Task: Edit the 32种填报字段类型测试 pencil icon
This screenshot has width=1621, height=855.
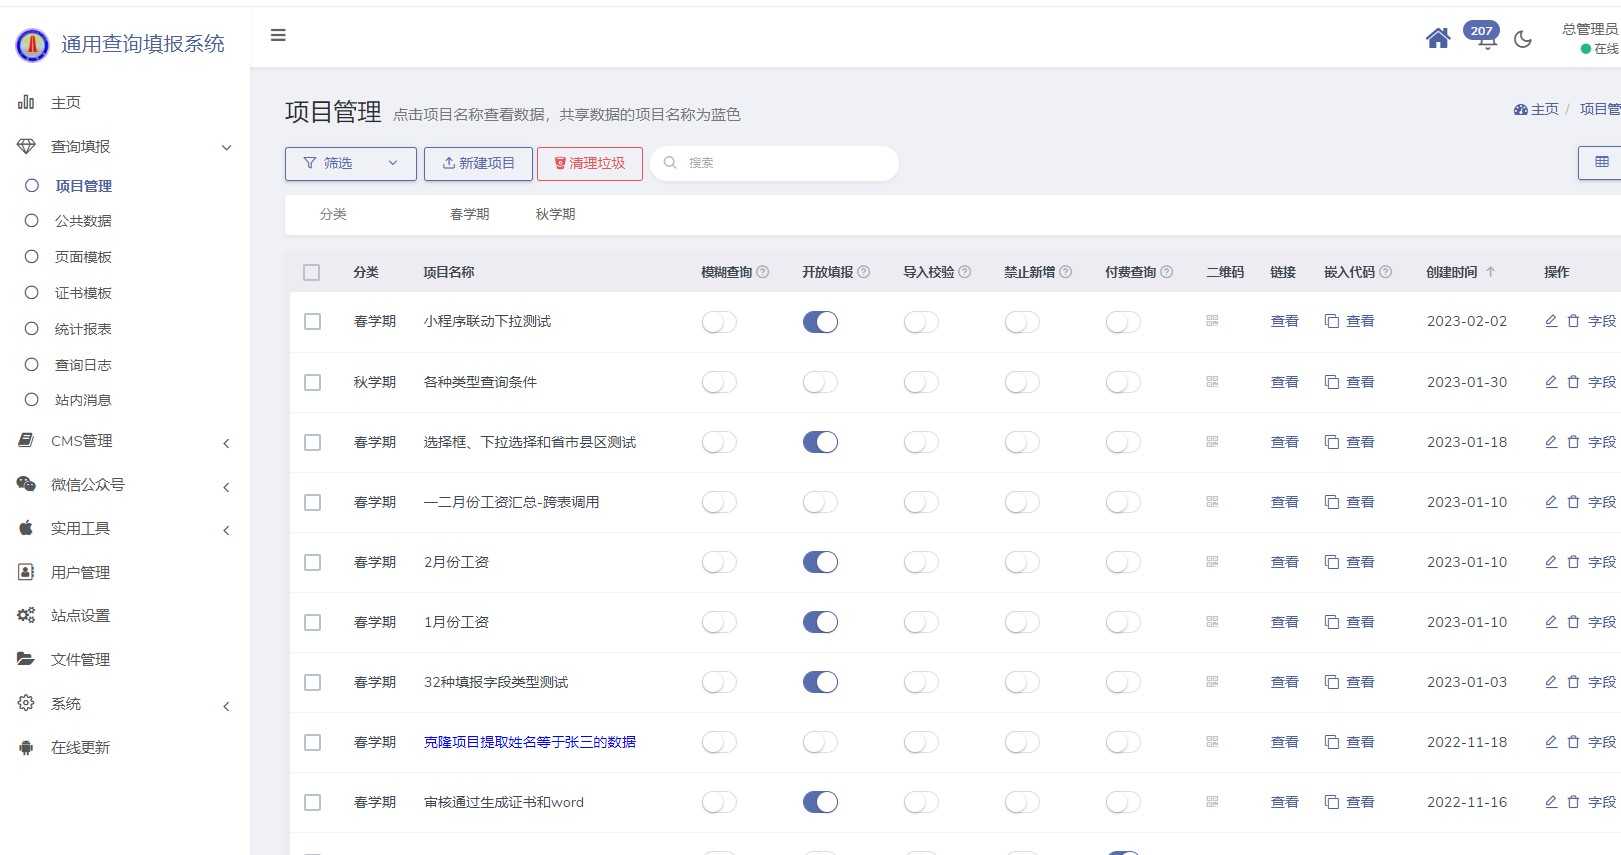Action: (x=1551, y=682)
